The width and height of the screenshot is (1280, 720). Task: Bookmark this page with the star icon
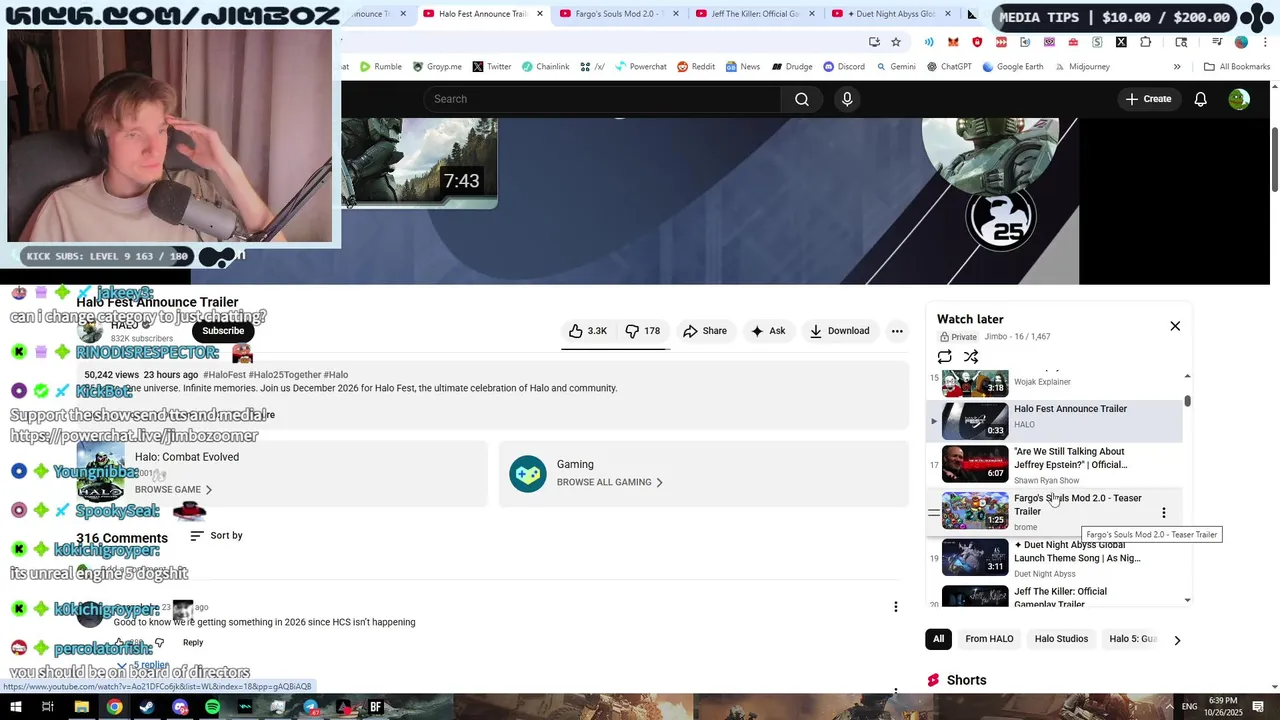[x=896, y=42]
